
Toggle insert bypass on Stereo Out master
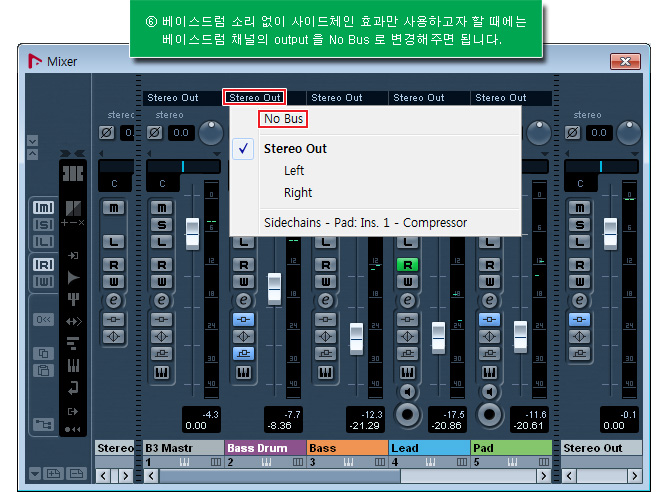click(x=579, y=319)
